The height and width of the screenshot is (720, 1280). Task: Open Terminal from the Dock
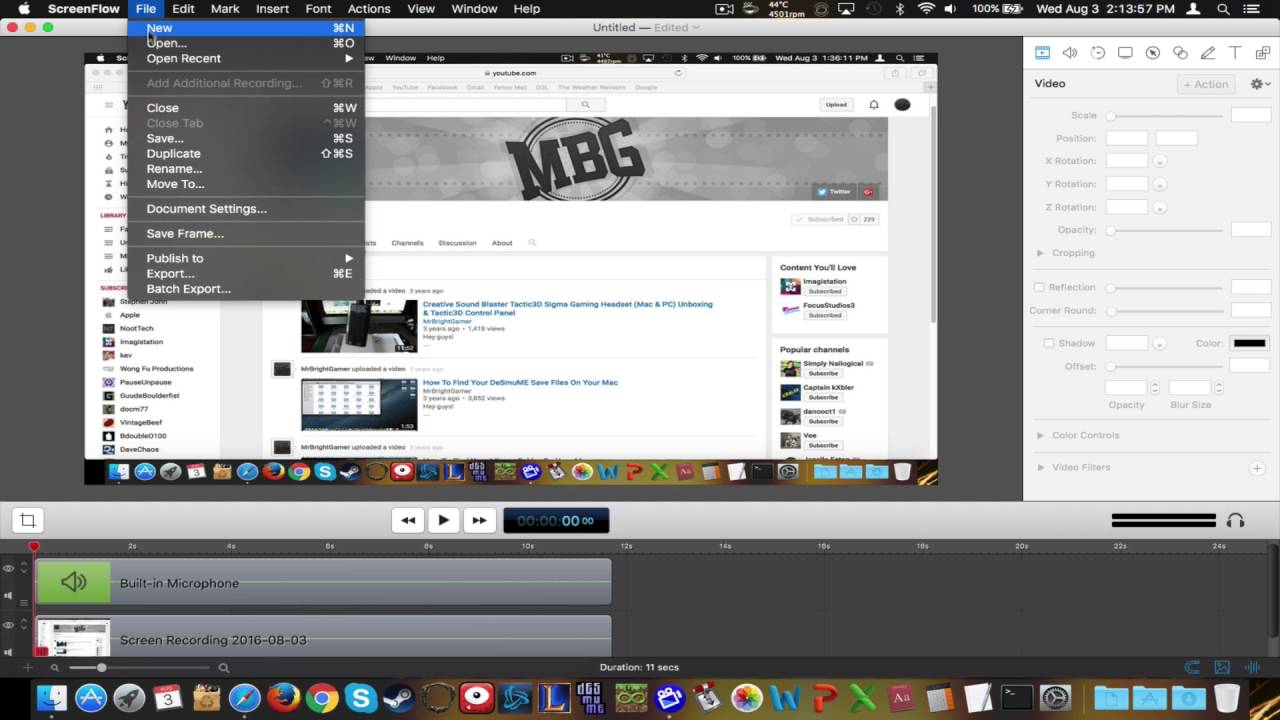click(1017, 697)
